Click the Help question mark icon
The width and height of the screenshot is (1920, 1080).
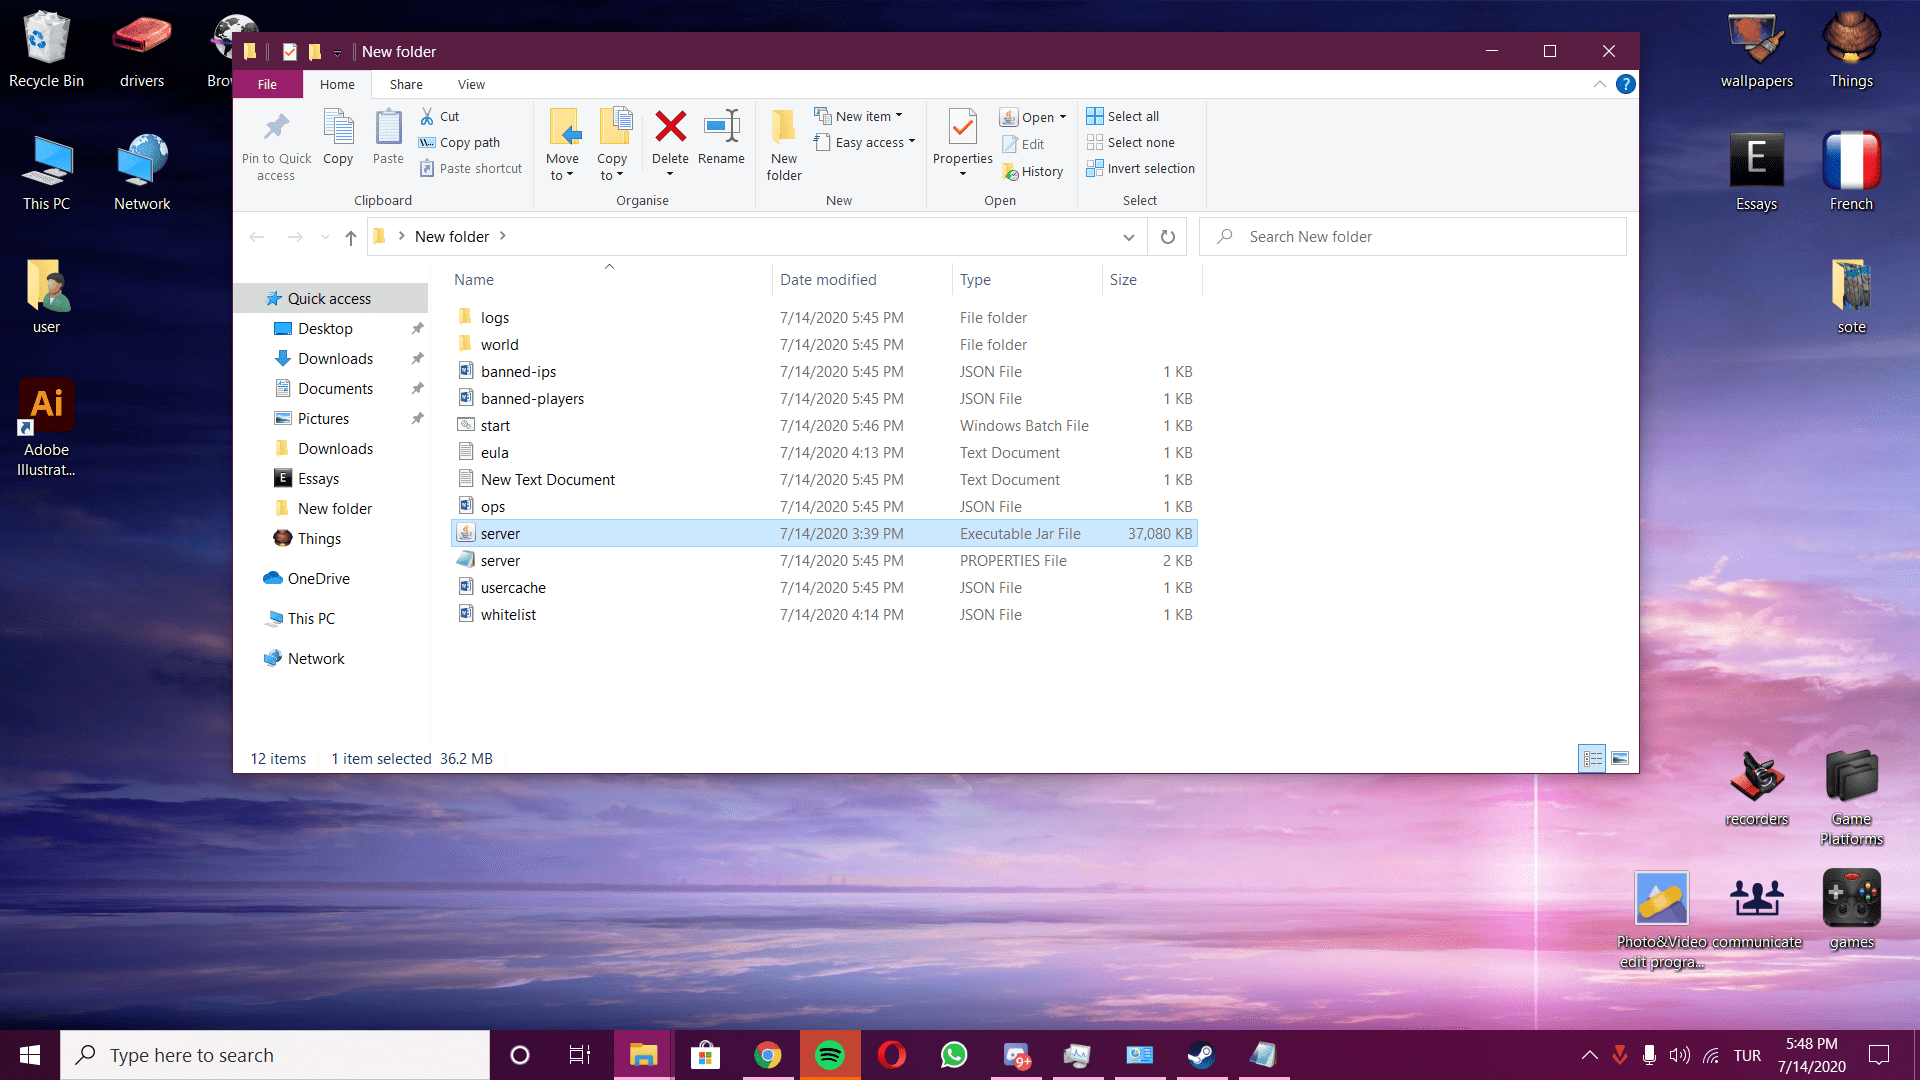pyautogui.click(x=1626, y=84)
